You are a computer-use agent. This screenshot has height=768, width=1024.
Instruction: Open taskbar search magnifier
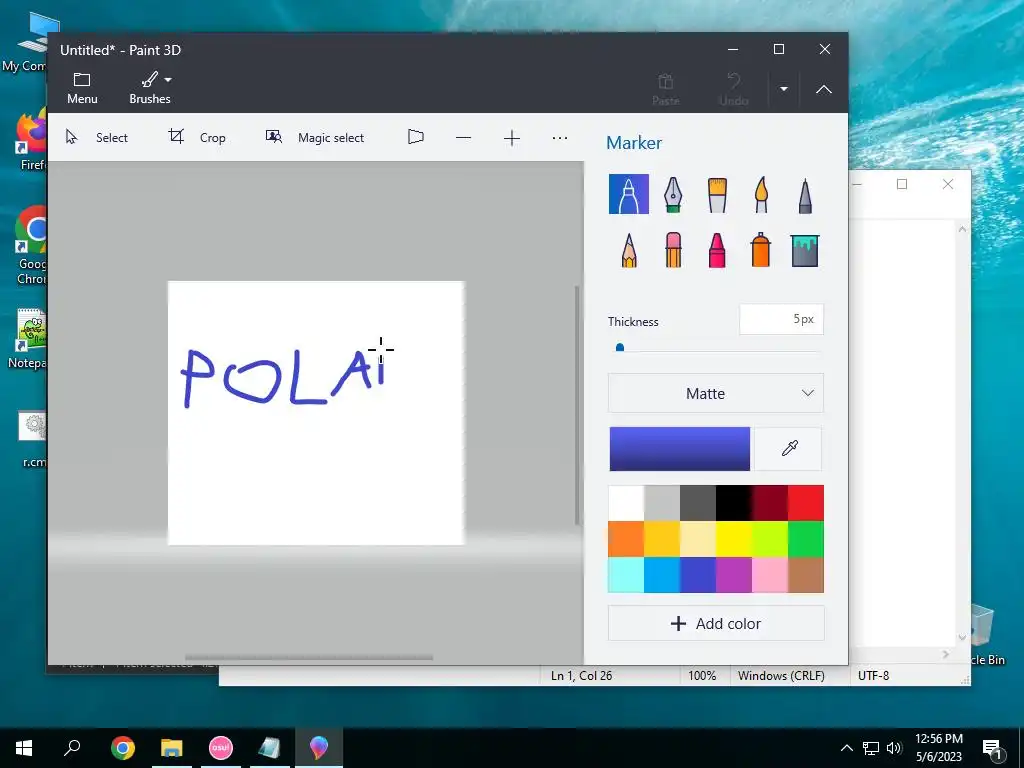click(x=72, y=748)
